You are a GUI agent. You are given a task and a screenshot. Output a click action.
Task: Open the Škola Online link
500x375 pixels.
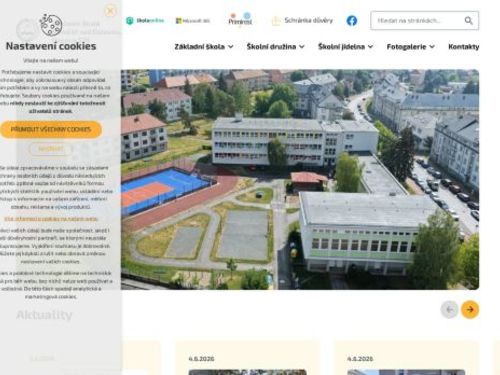click(145, 20)
